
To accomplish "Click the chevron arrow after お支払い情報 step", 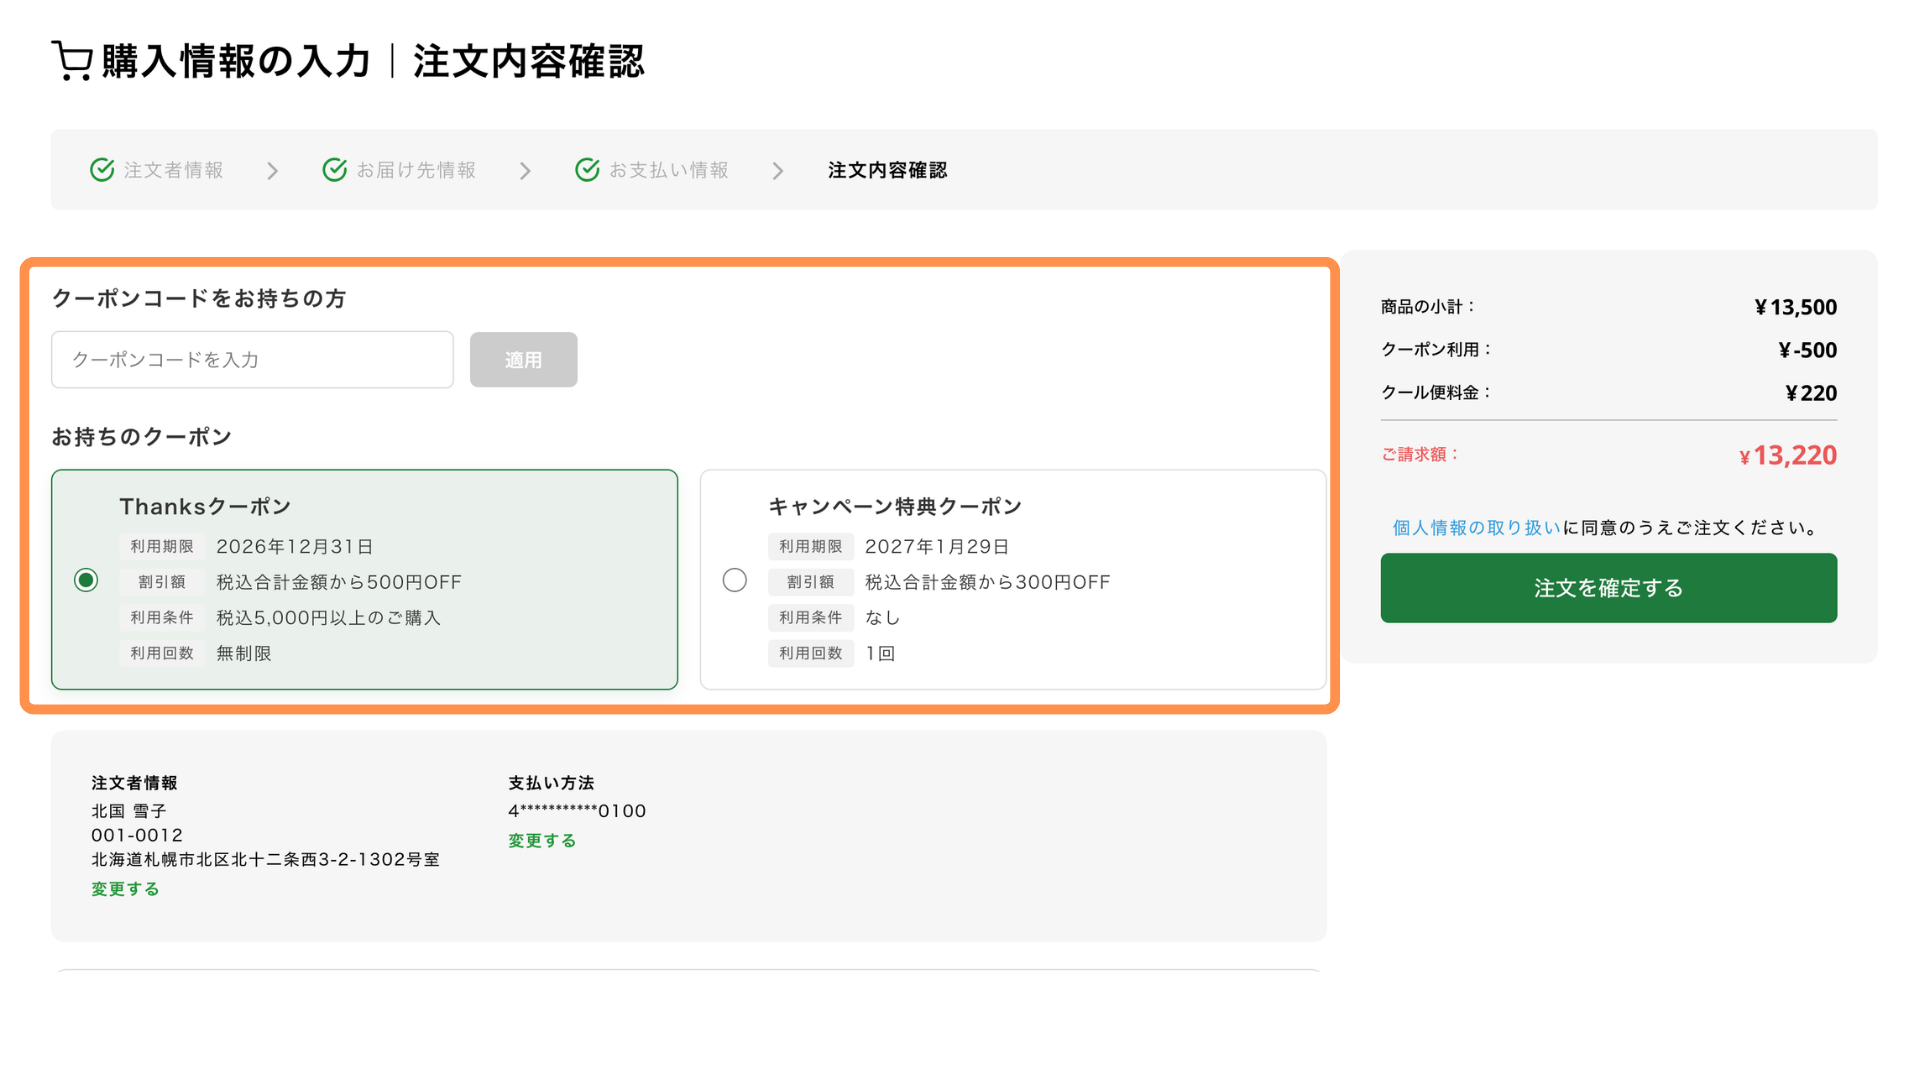I will [x=778, y=171].
